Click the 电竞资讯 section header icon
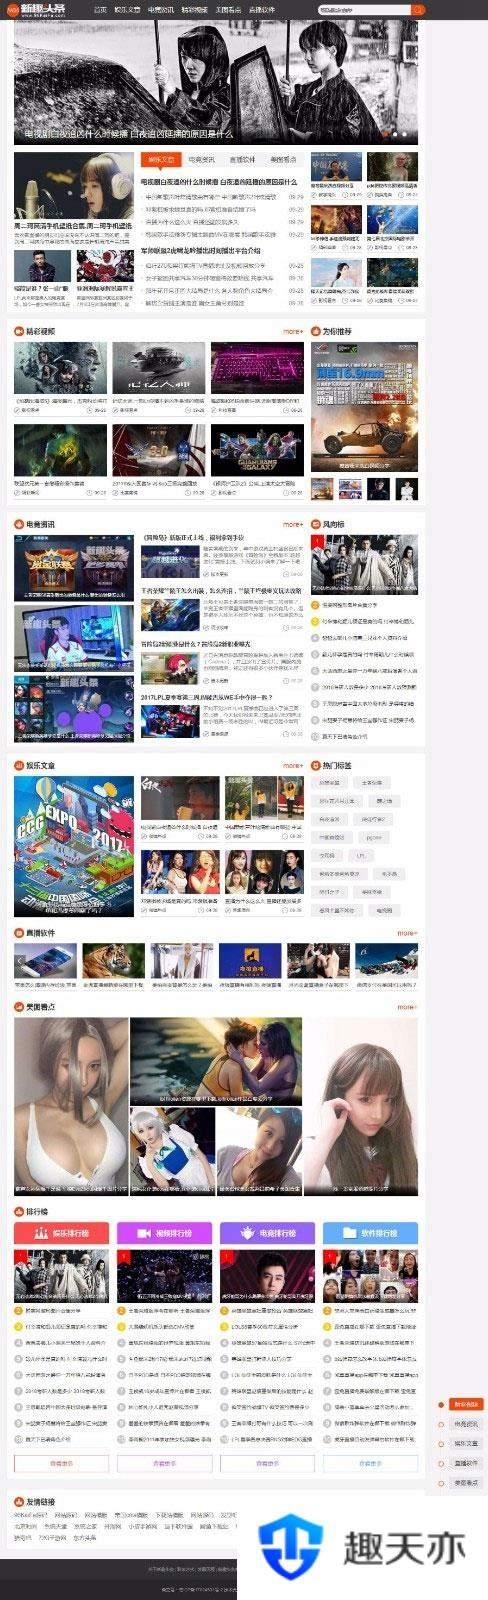This screenshot has height=1600, width=488. [18, 524]
